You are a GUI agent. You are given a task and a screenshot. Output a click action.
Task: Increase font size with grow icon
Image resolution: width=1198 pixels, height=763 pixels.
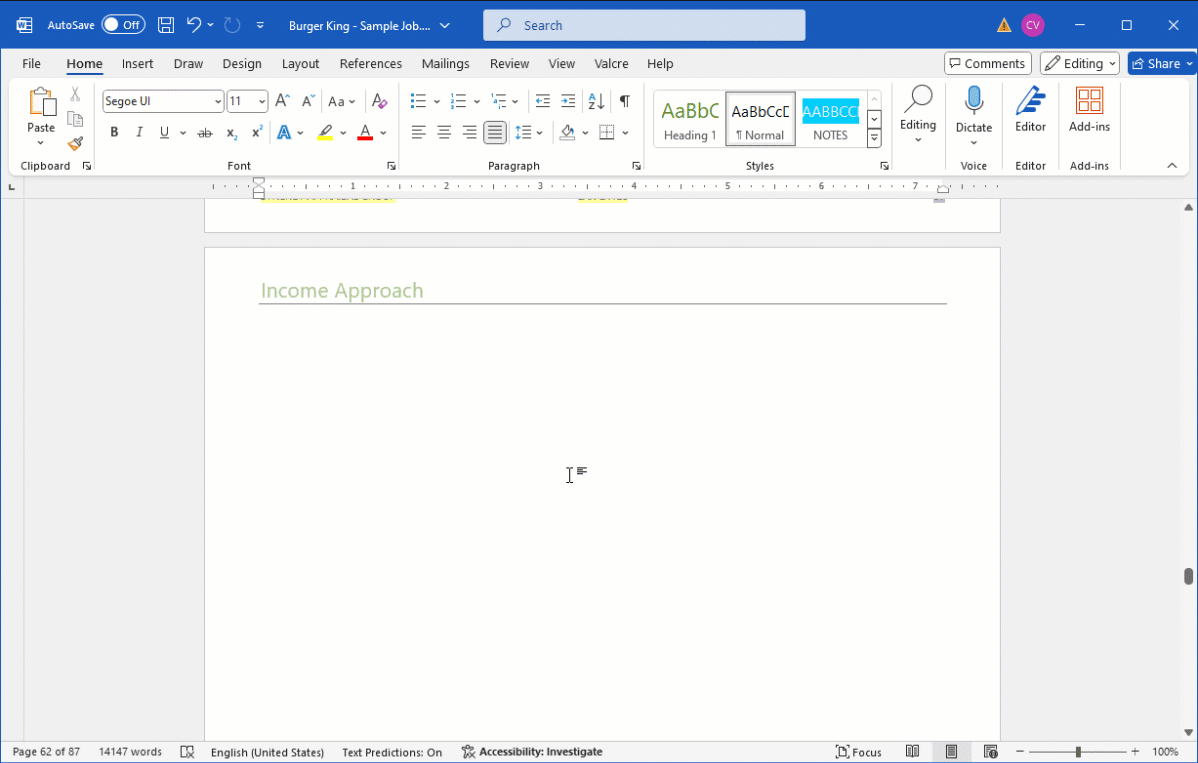282,101
